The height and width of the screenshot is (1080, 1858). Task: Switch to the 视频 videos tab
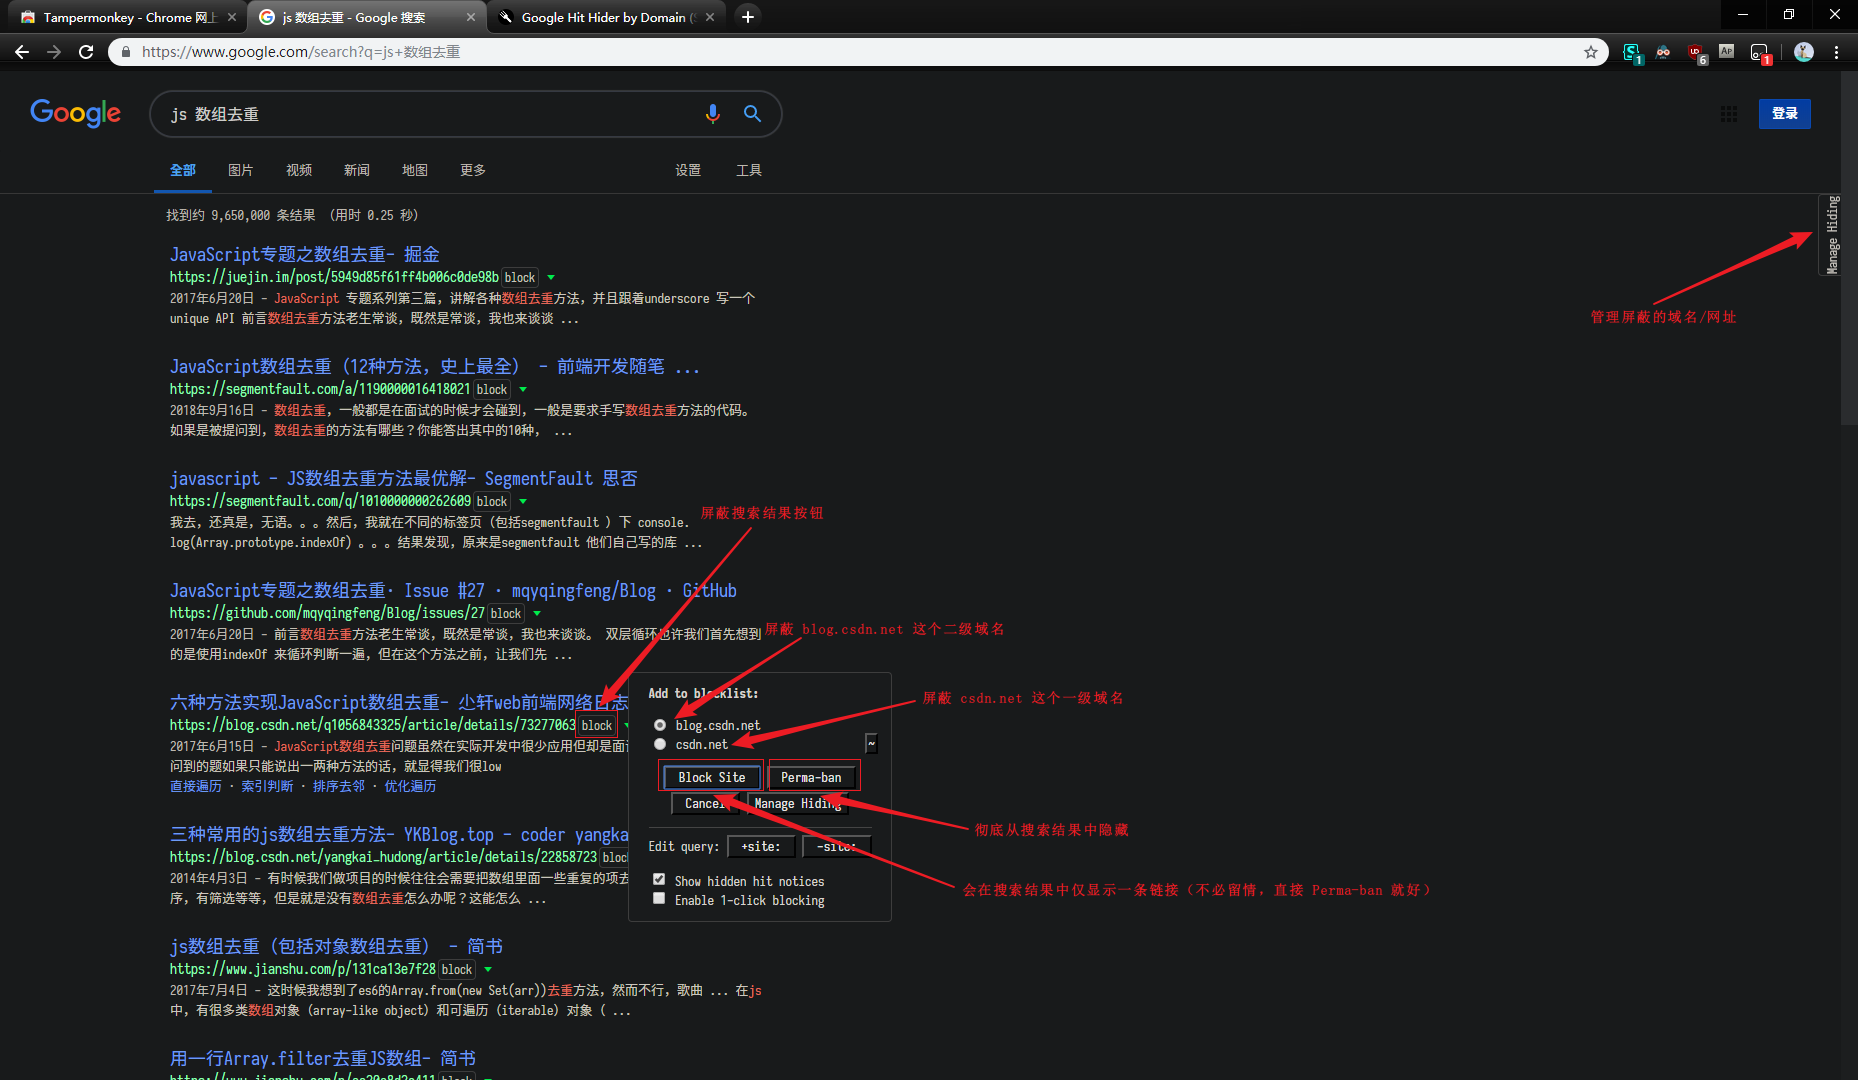pos(299,170)
